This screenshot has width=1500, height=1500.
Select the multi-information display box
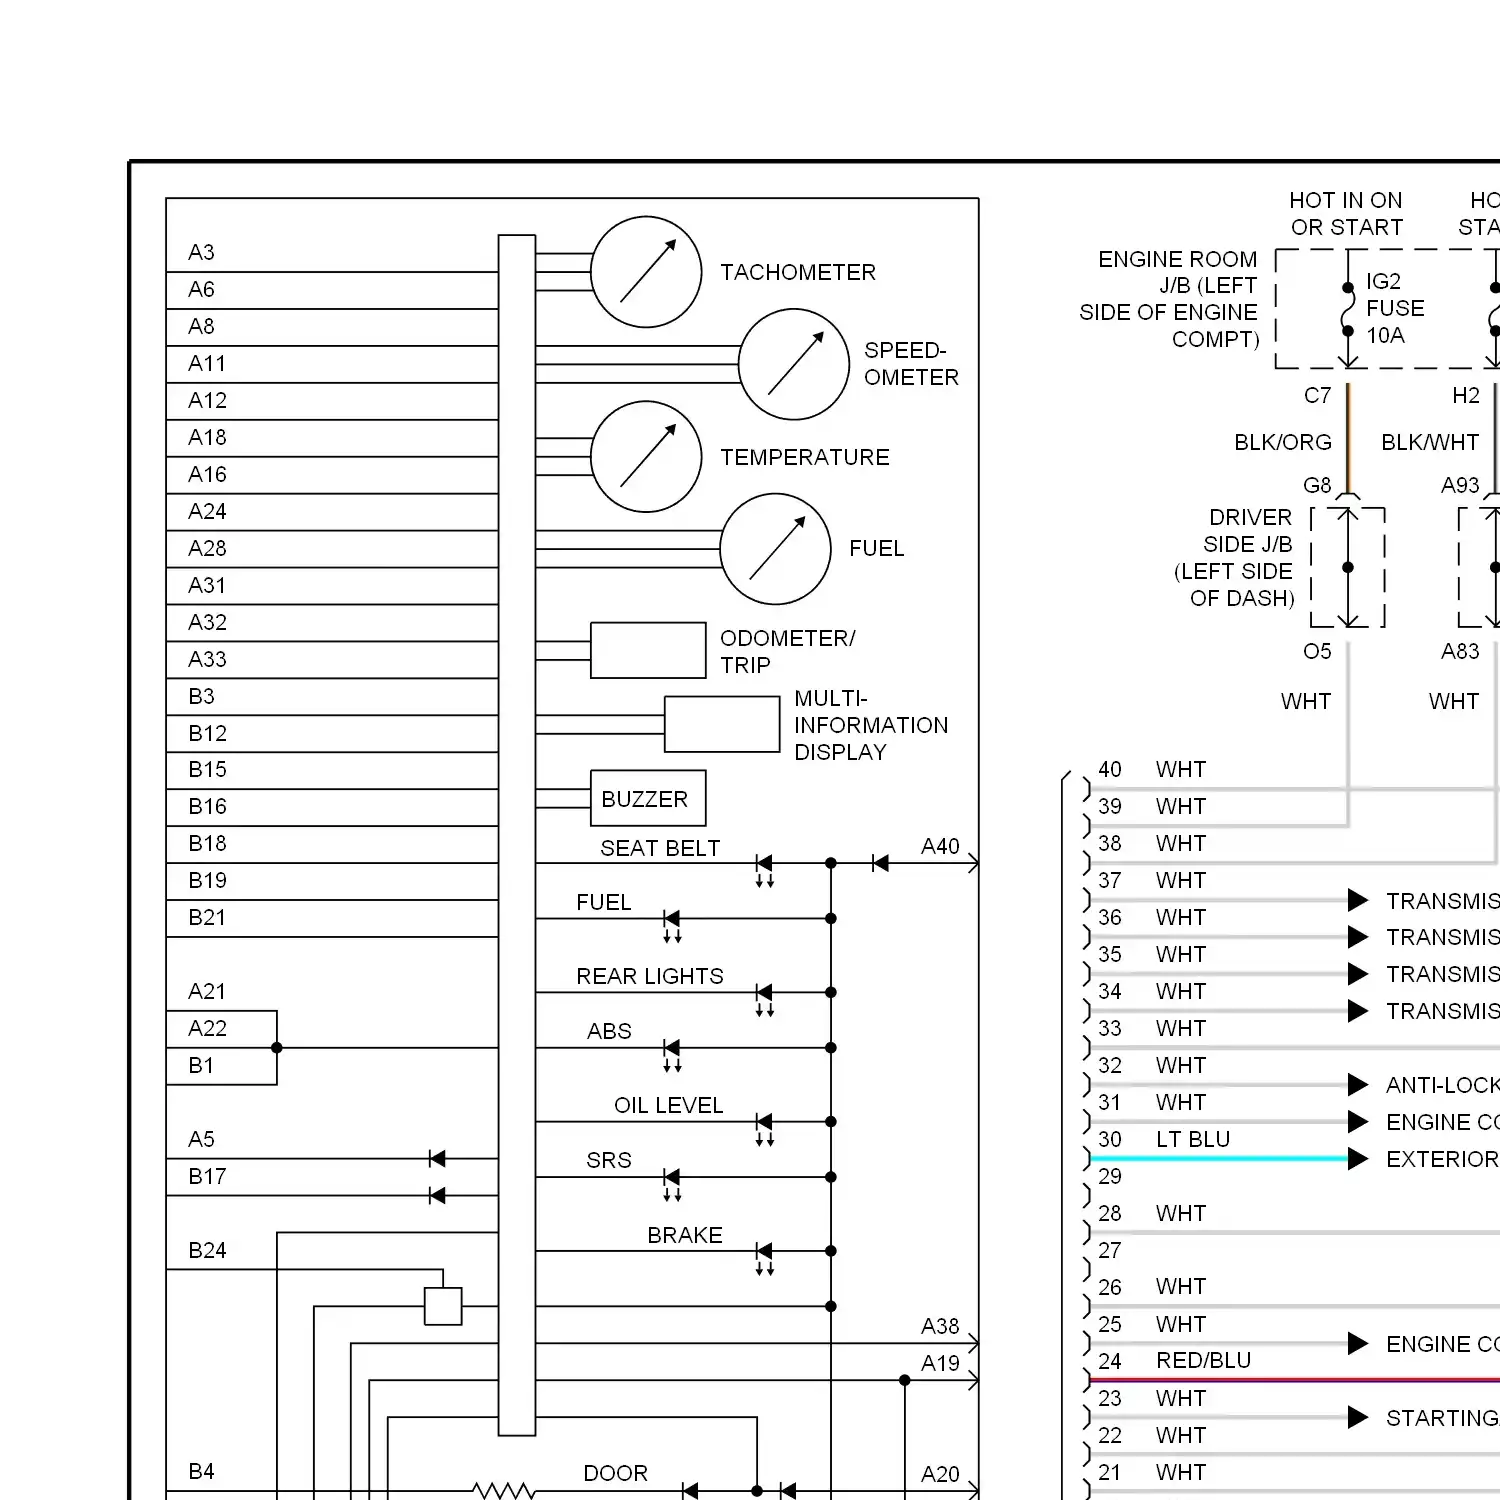722,724
